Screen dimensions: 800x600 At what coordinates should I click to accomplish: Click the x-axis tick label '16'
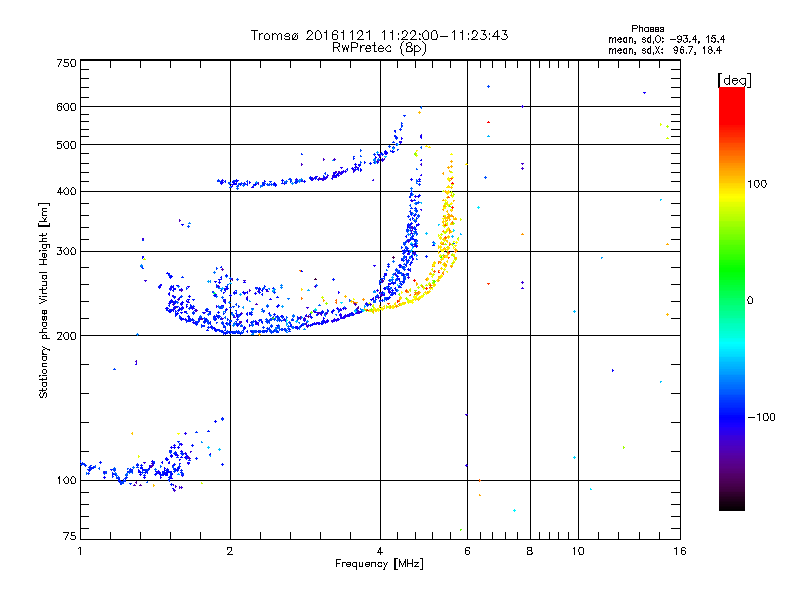(680, 551)
